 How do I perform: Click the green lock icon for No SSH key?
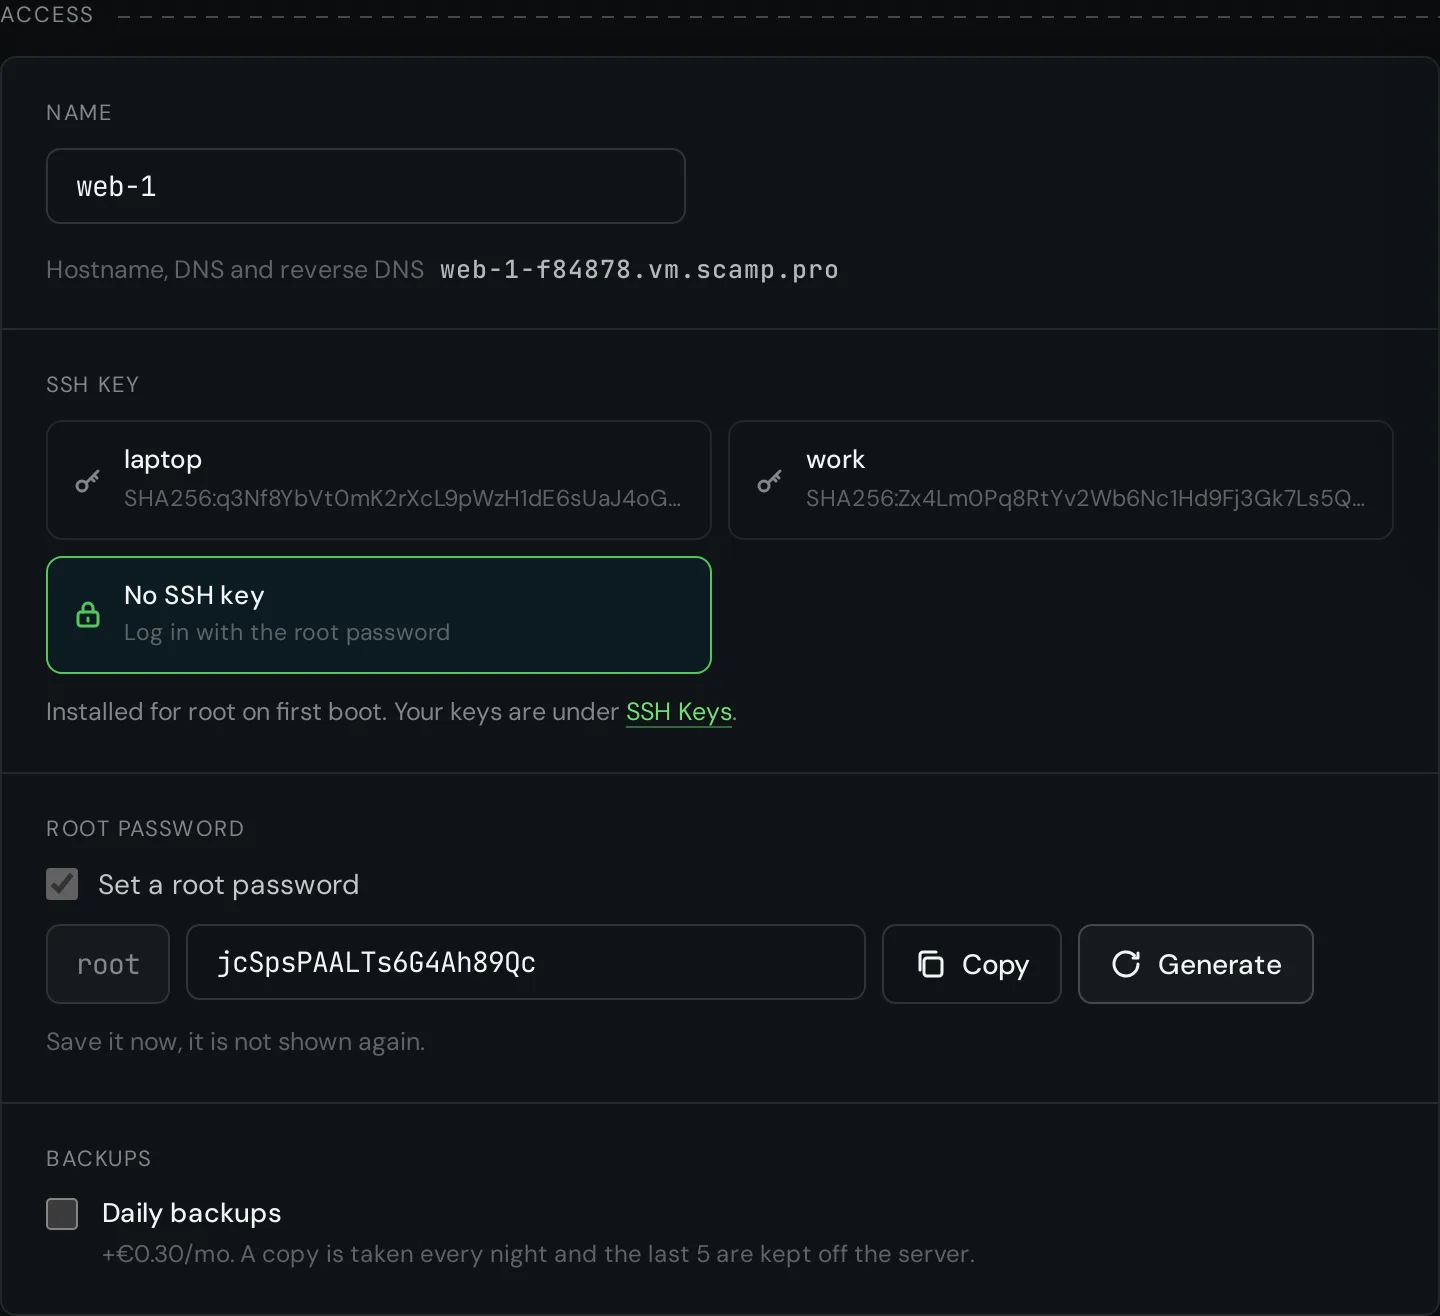tap(88, 614)
